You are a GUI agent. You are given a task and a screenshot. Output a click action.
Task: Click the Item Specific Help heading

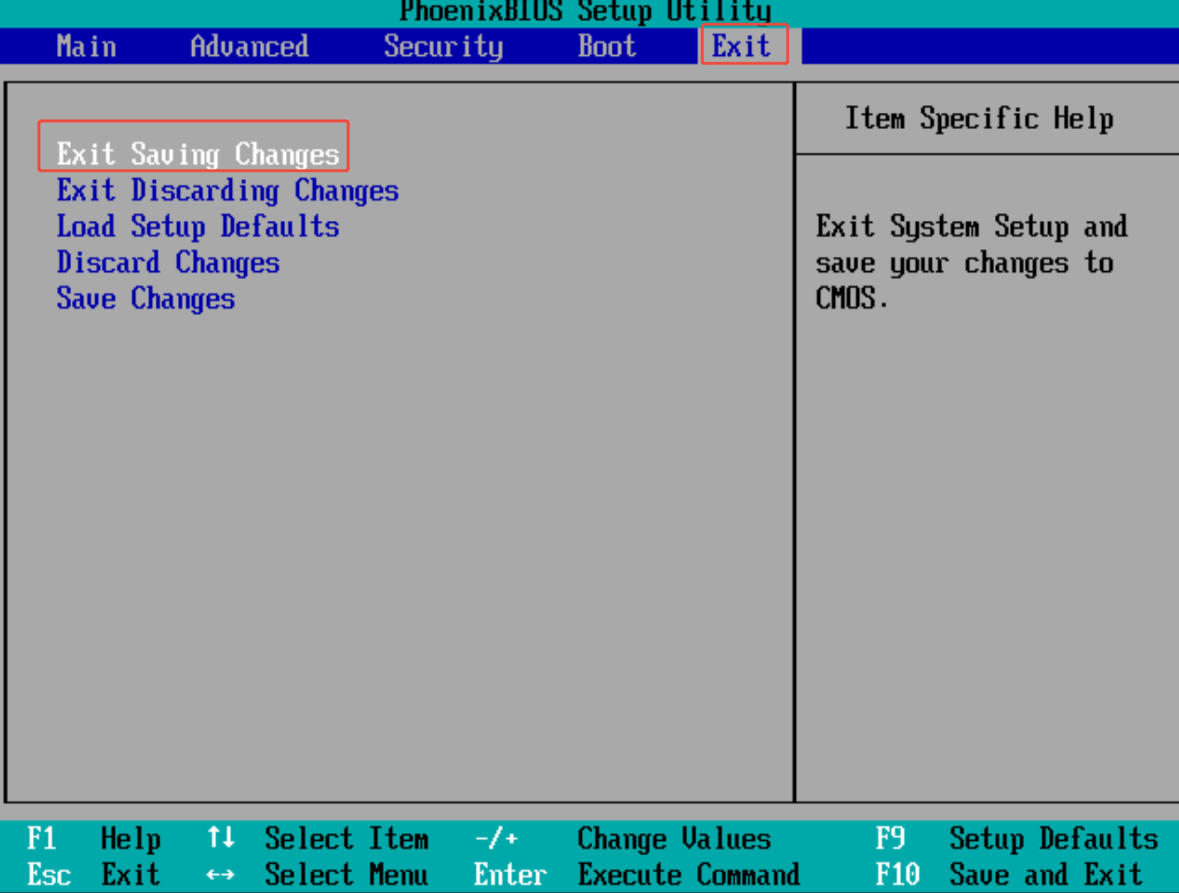979,119
